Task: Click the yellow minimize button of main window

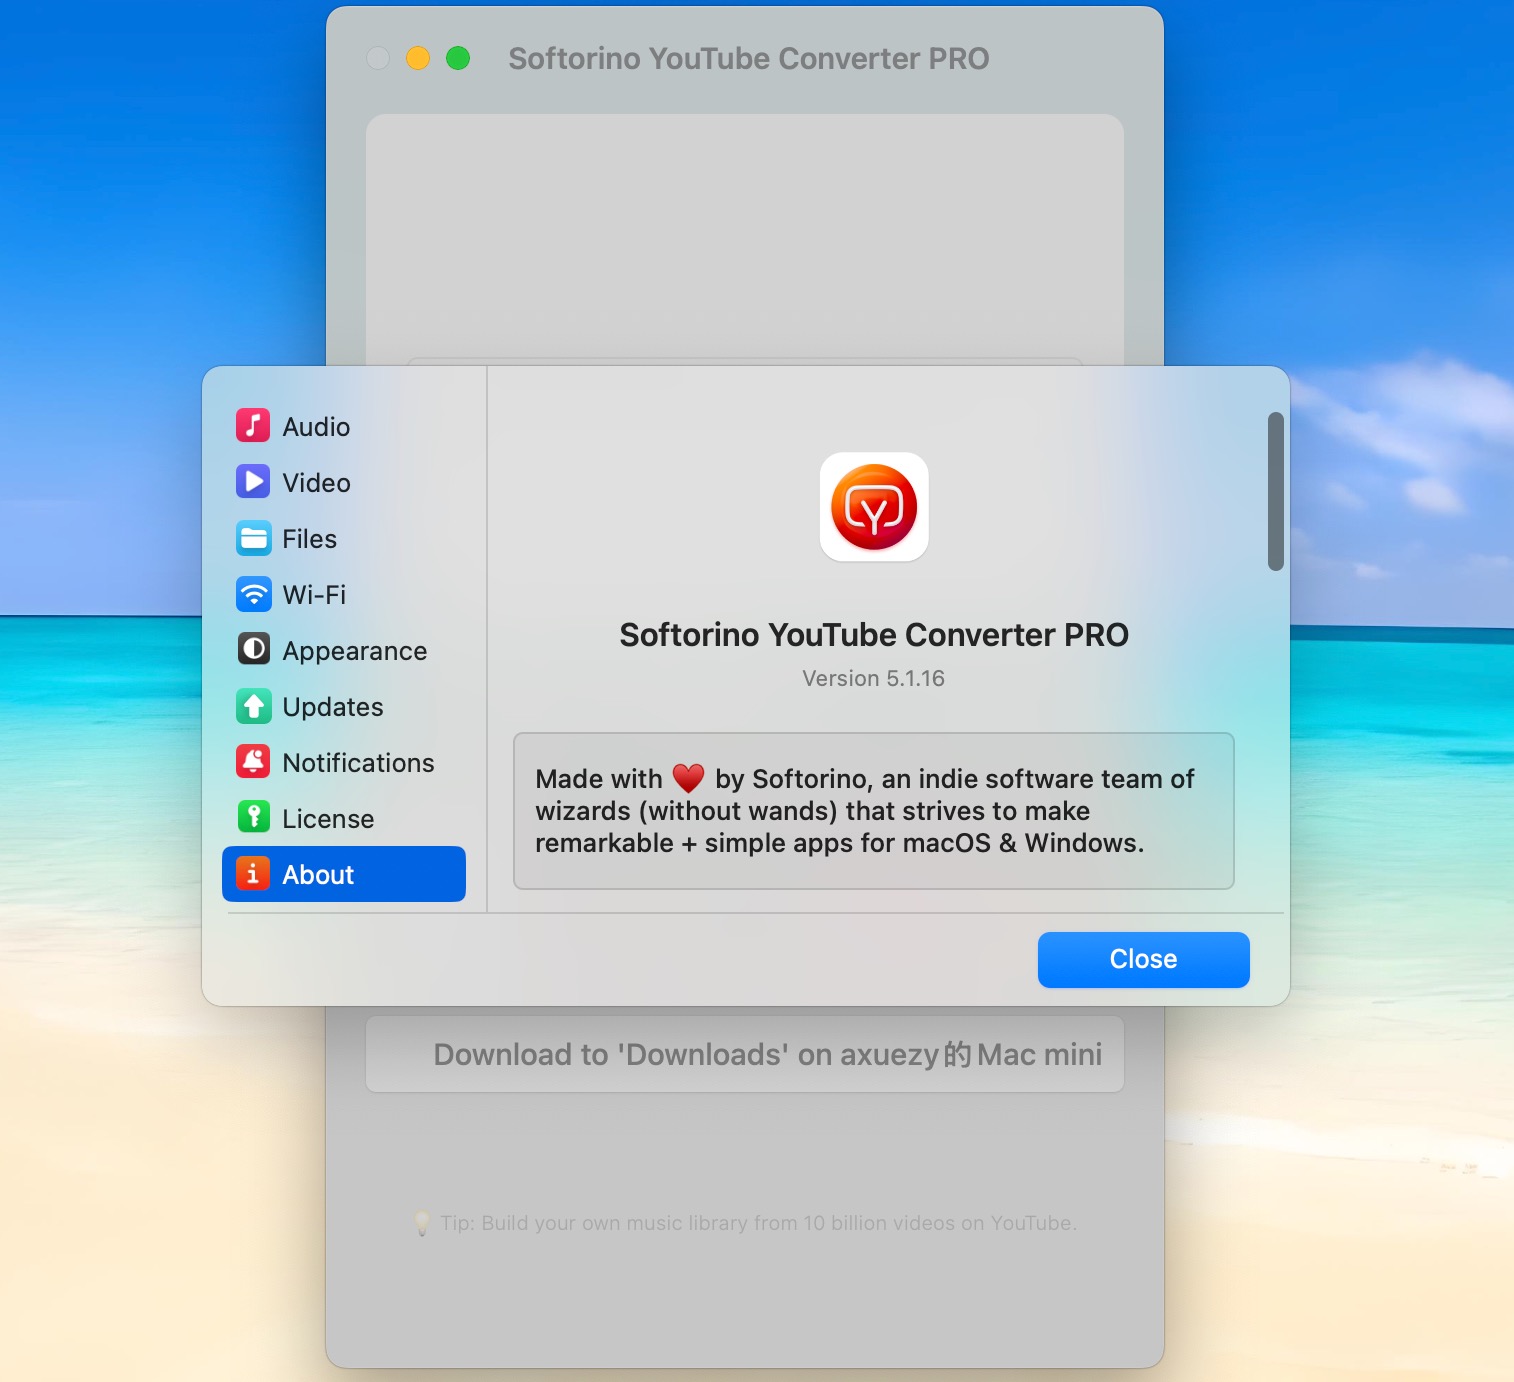Action: 418,58
